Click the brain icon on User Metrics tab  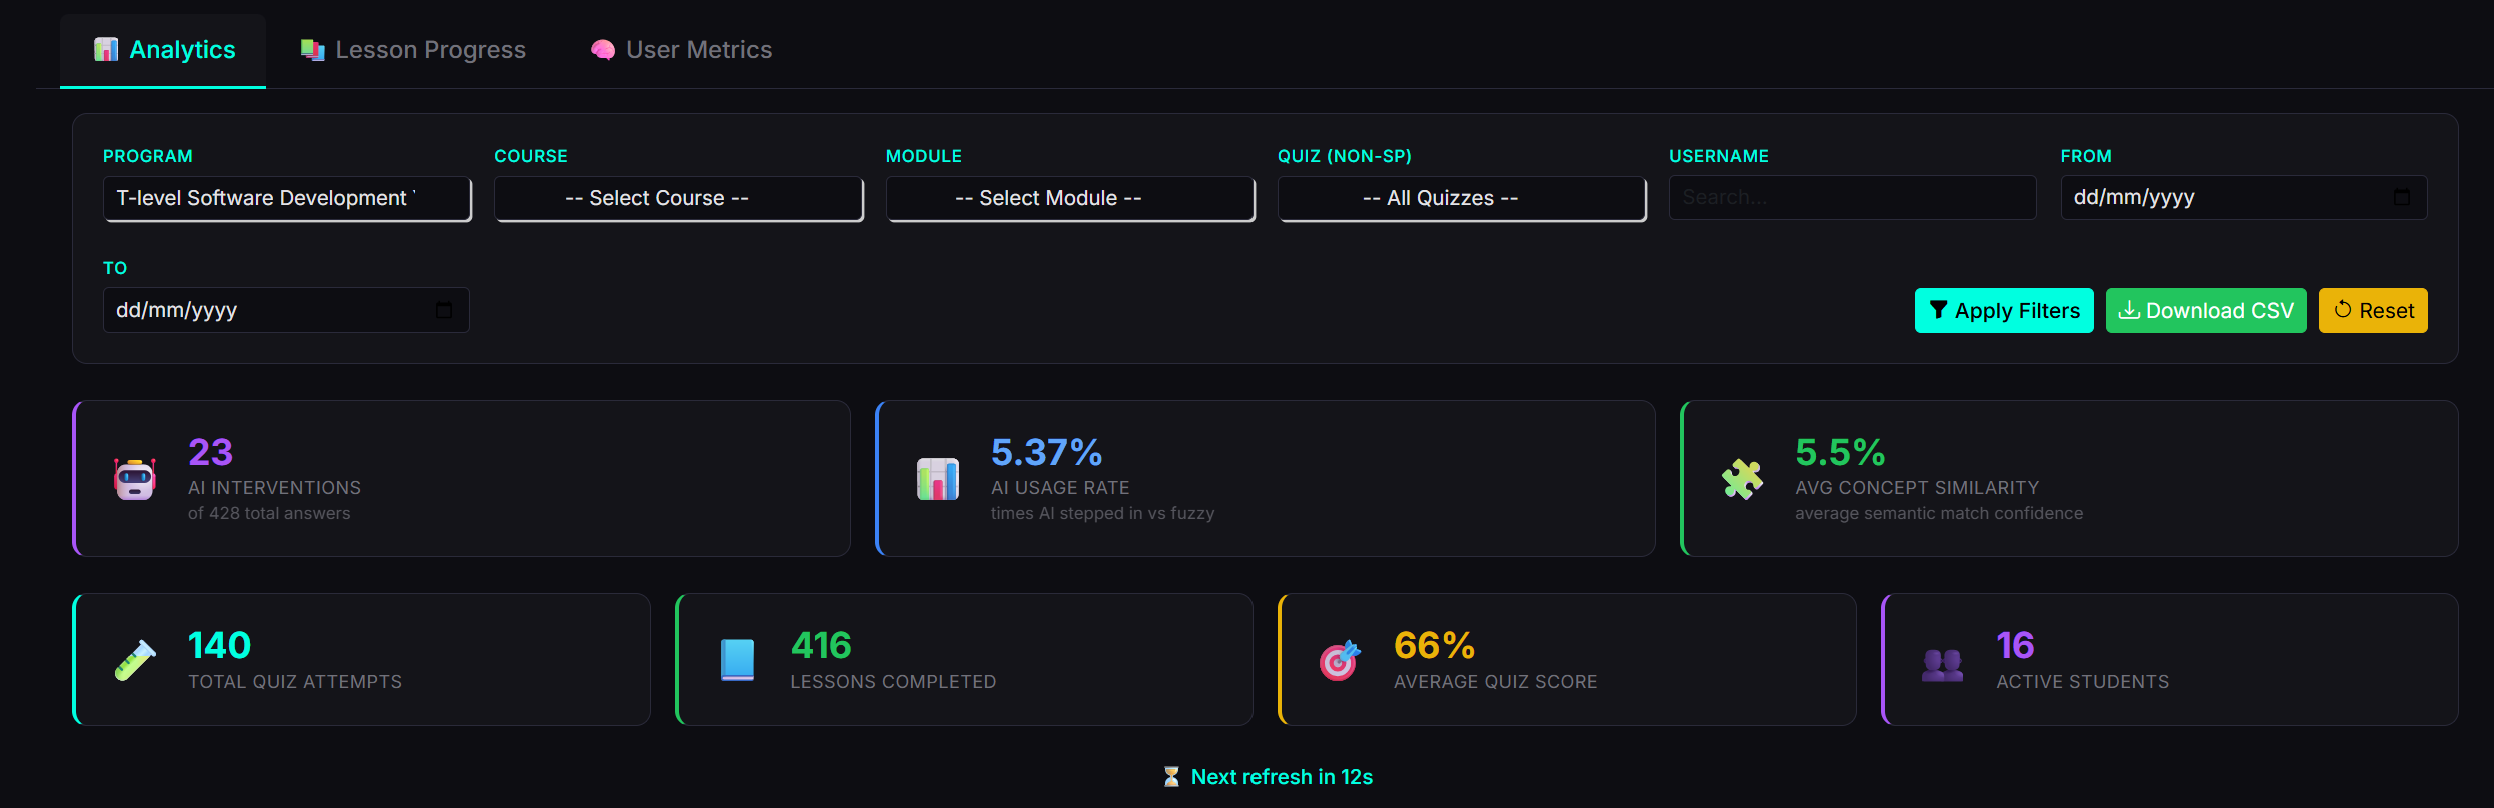click(603, 50)
